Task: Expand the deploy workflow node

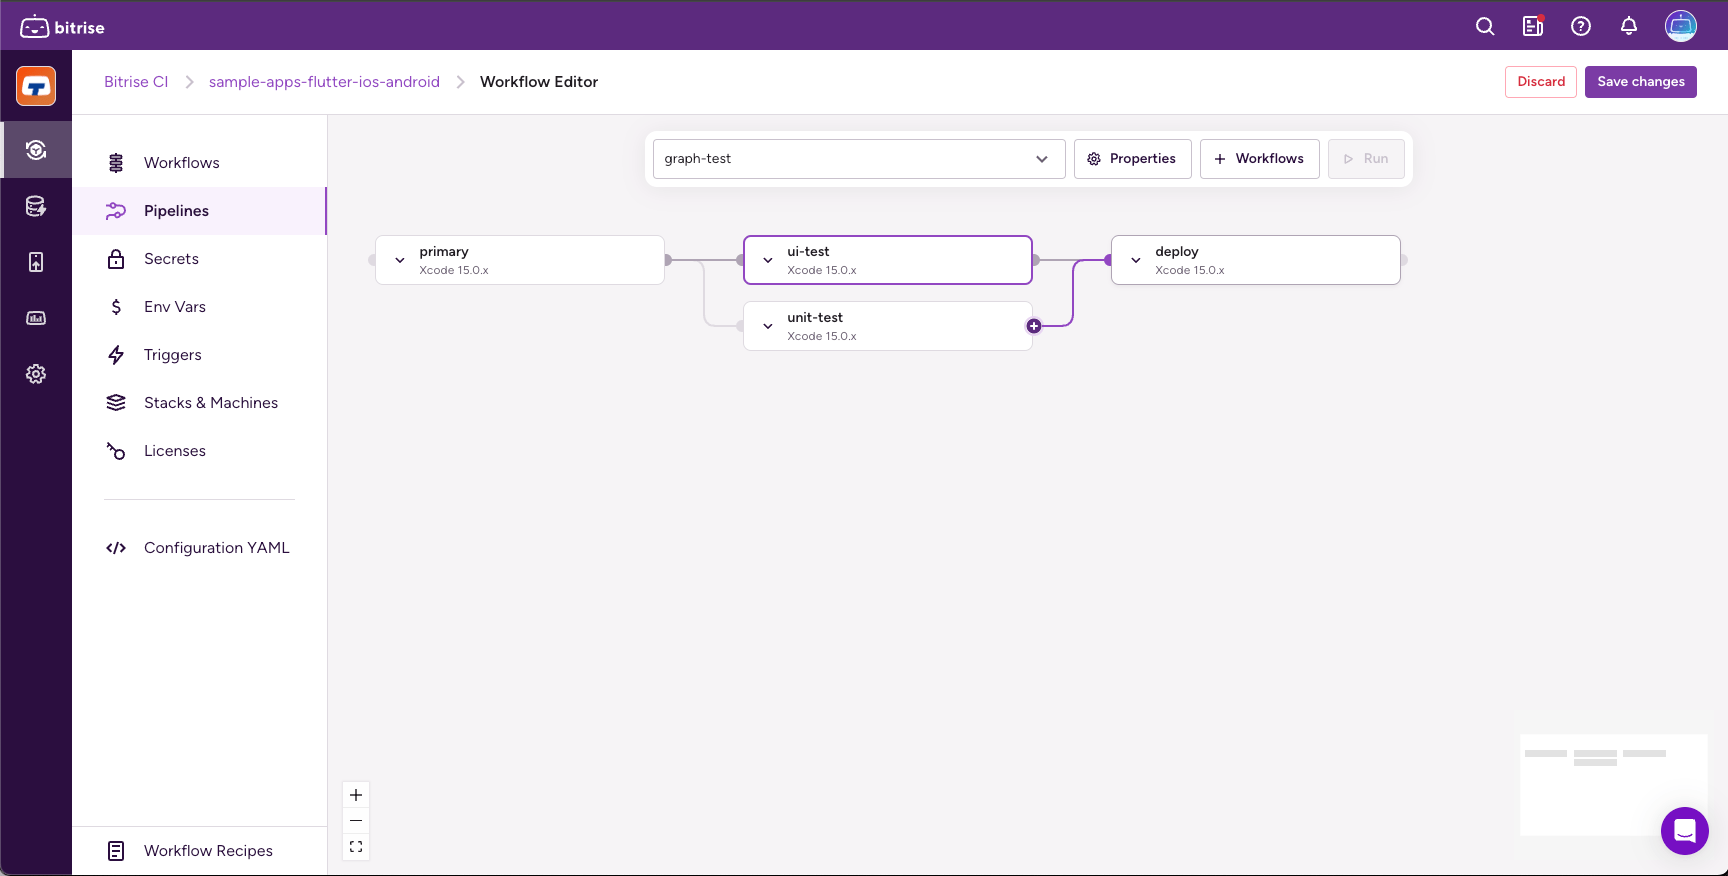Action: [x=1136, y=260]
